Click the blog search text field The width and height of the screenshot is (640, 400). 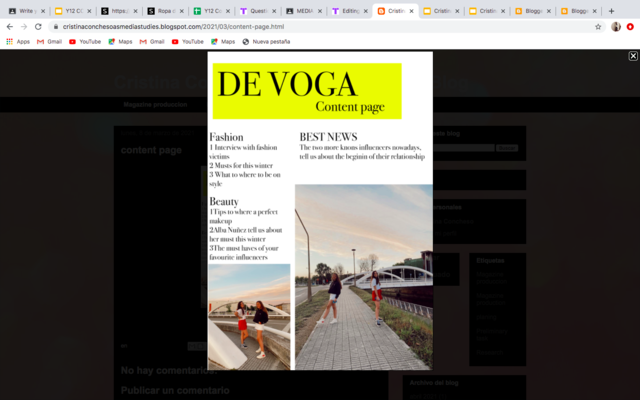pos(464,148)
